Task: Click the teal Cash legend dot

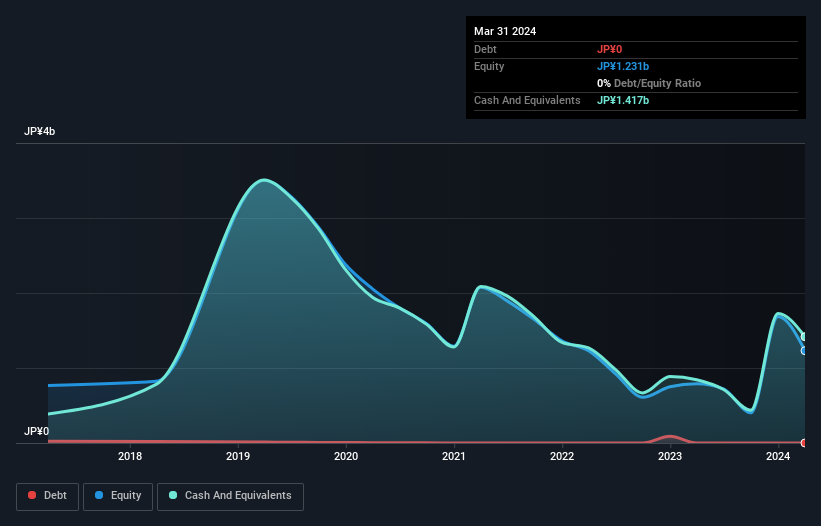Action: tap(173, 495)
